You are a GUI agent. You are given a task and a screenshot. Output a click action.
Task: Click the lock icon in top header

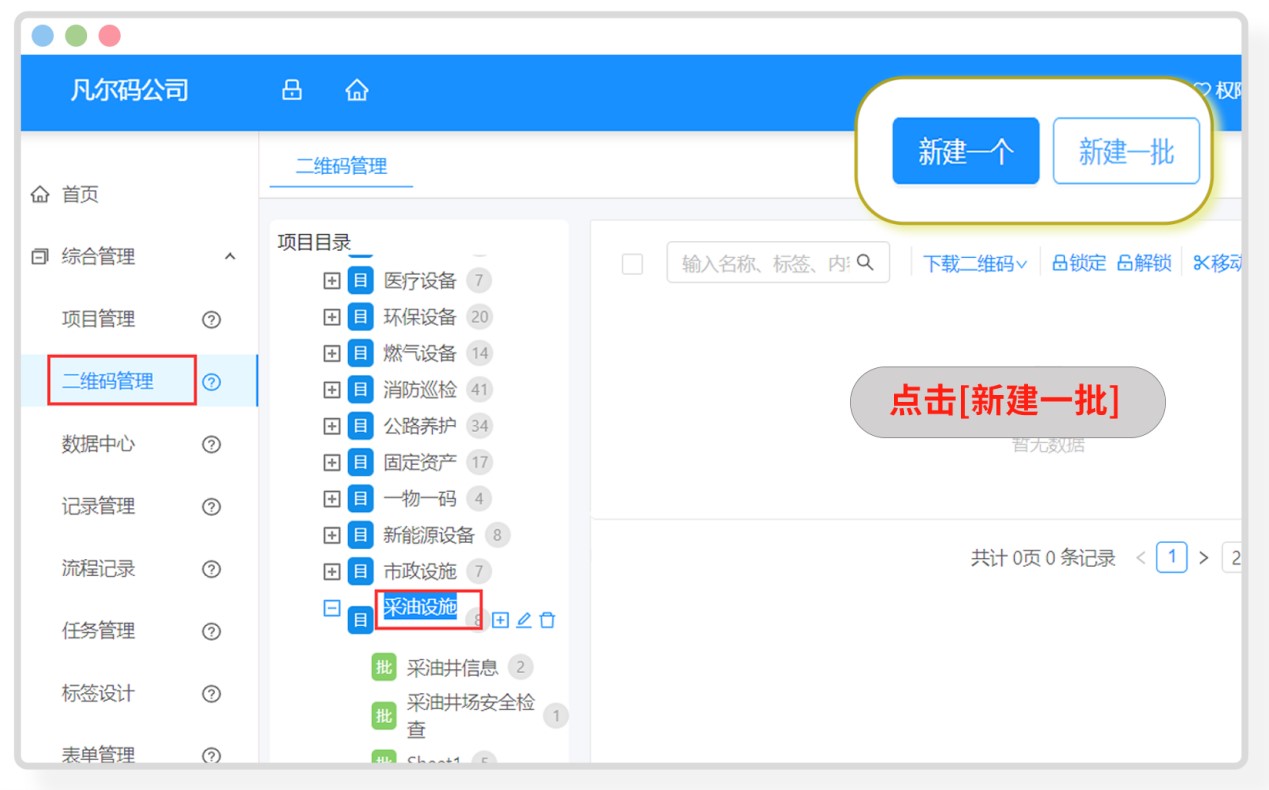[x=292, y=91]
